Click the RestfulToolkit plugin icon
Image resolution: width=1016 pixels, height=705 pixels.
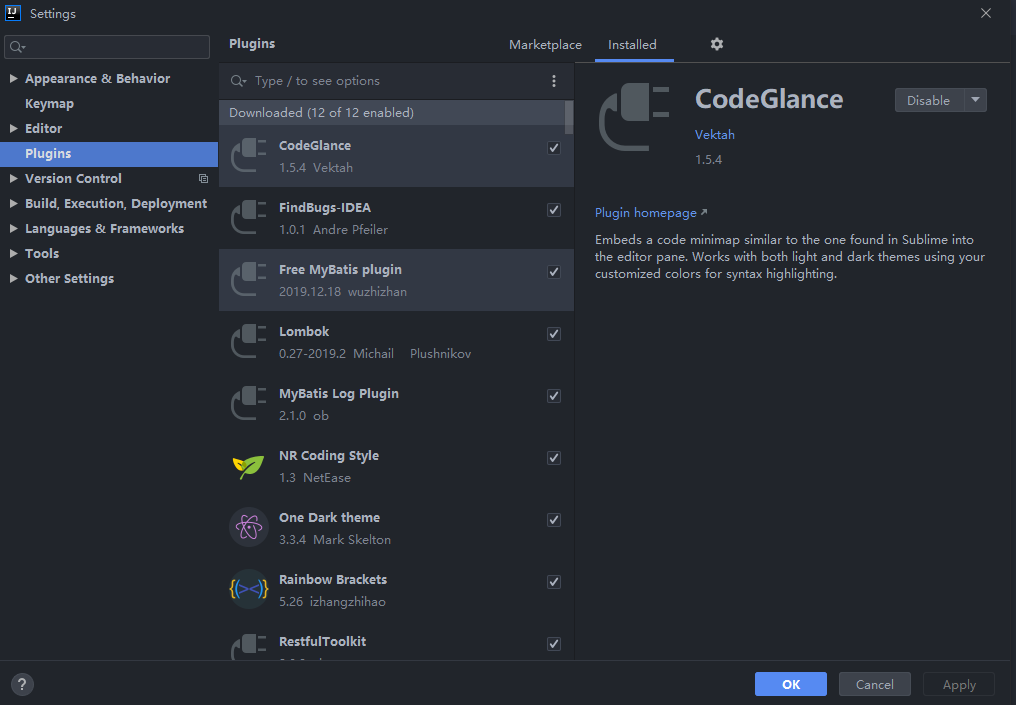[249, 647]
